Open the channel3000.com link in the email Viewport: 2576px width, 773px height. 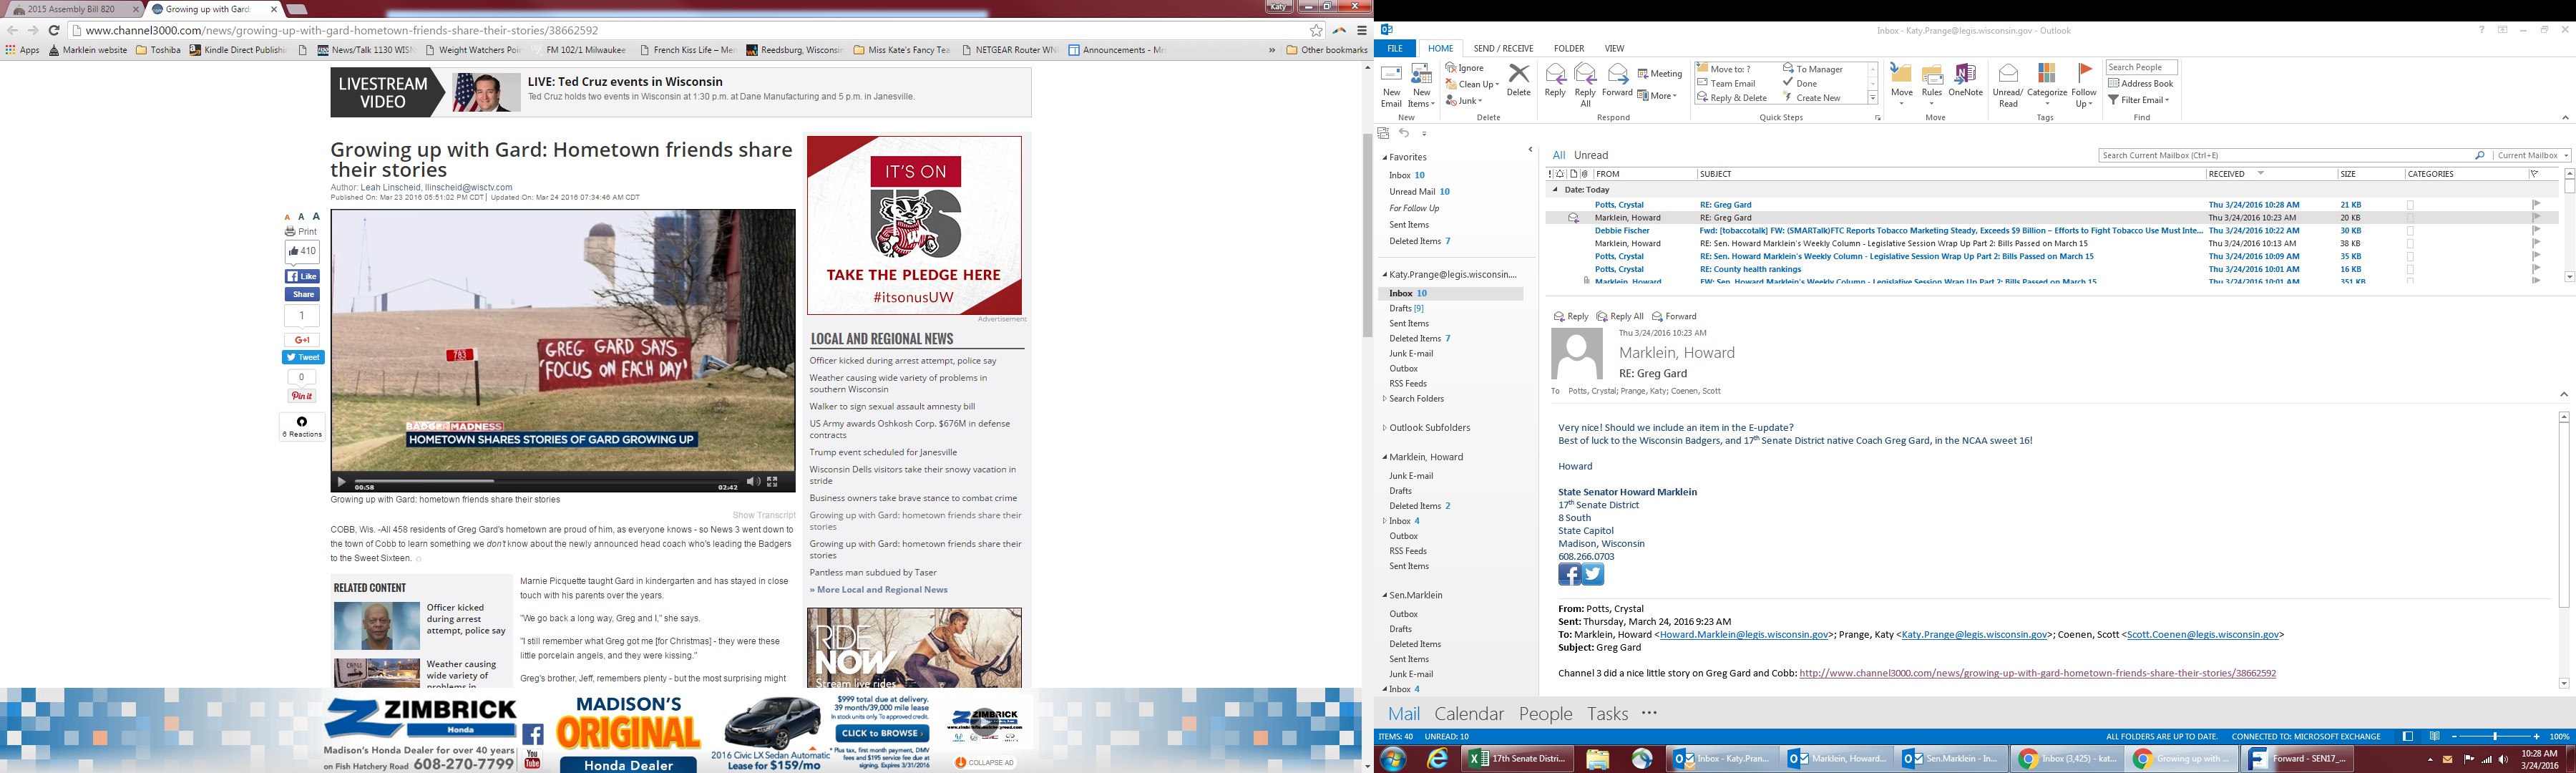tap(2037, 673)
